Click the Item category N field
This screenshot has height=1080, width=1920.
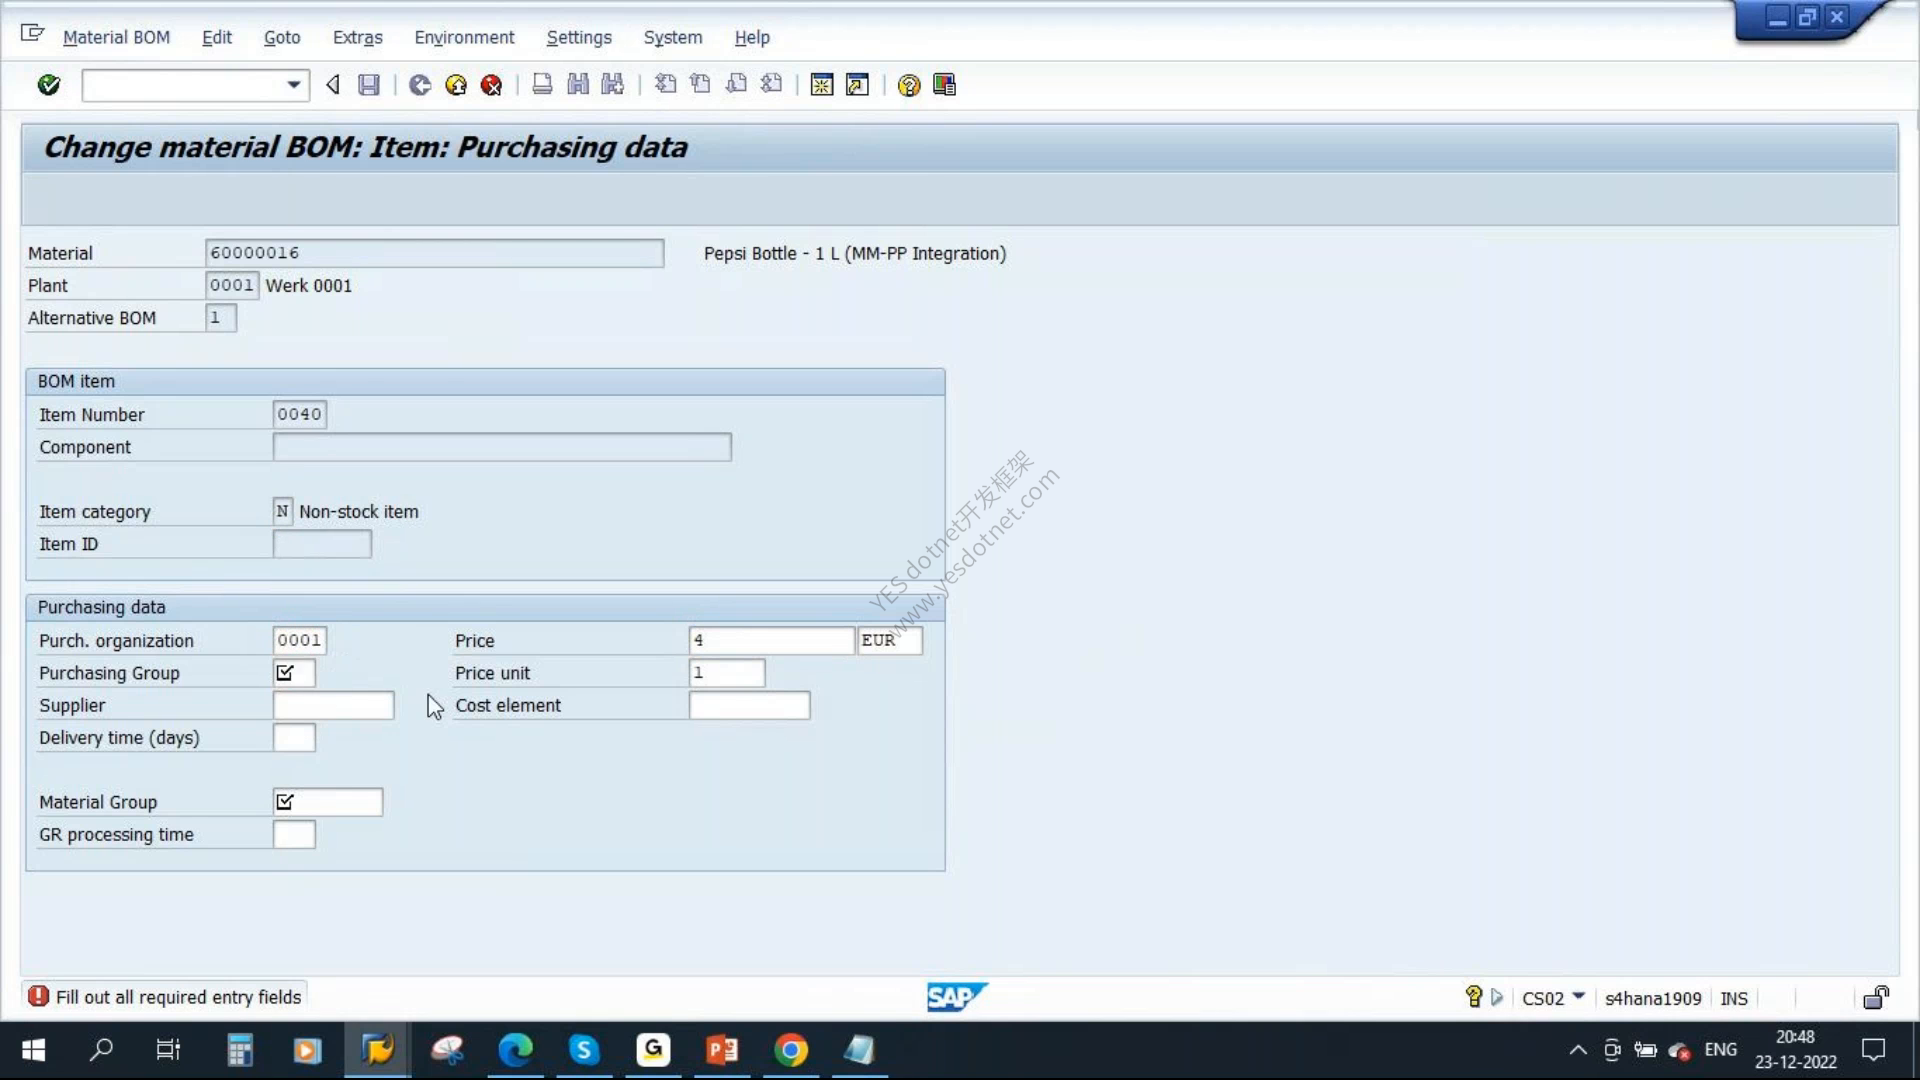click(x=282, y=511)
